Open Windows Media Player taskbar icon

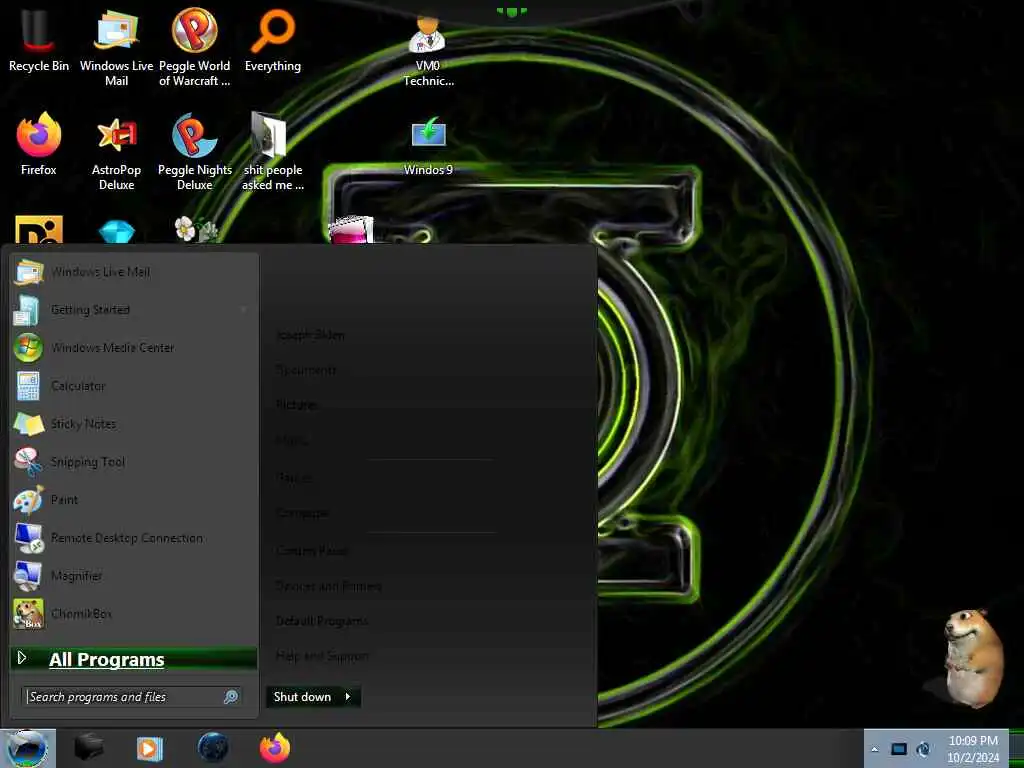pos(150,748)
